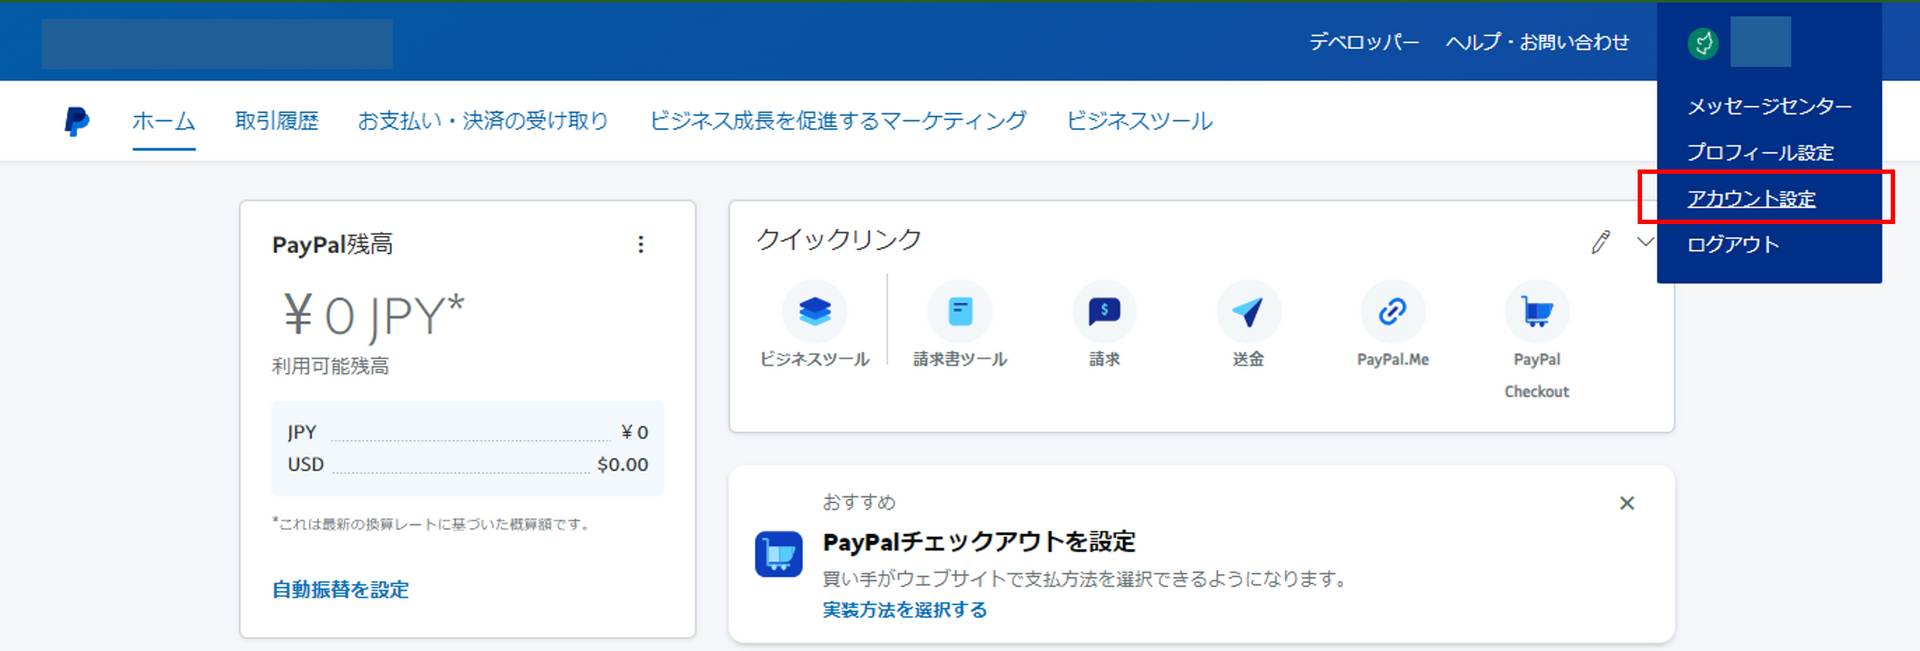Click 実装方法を選択する link

[905, 610]
